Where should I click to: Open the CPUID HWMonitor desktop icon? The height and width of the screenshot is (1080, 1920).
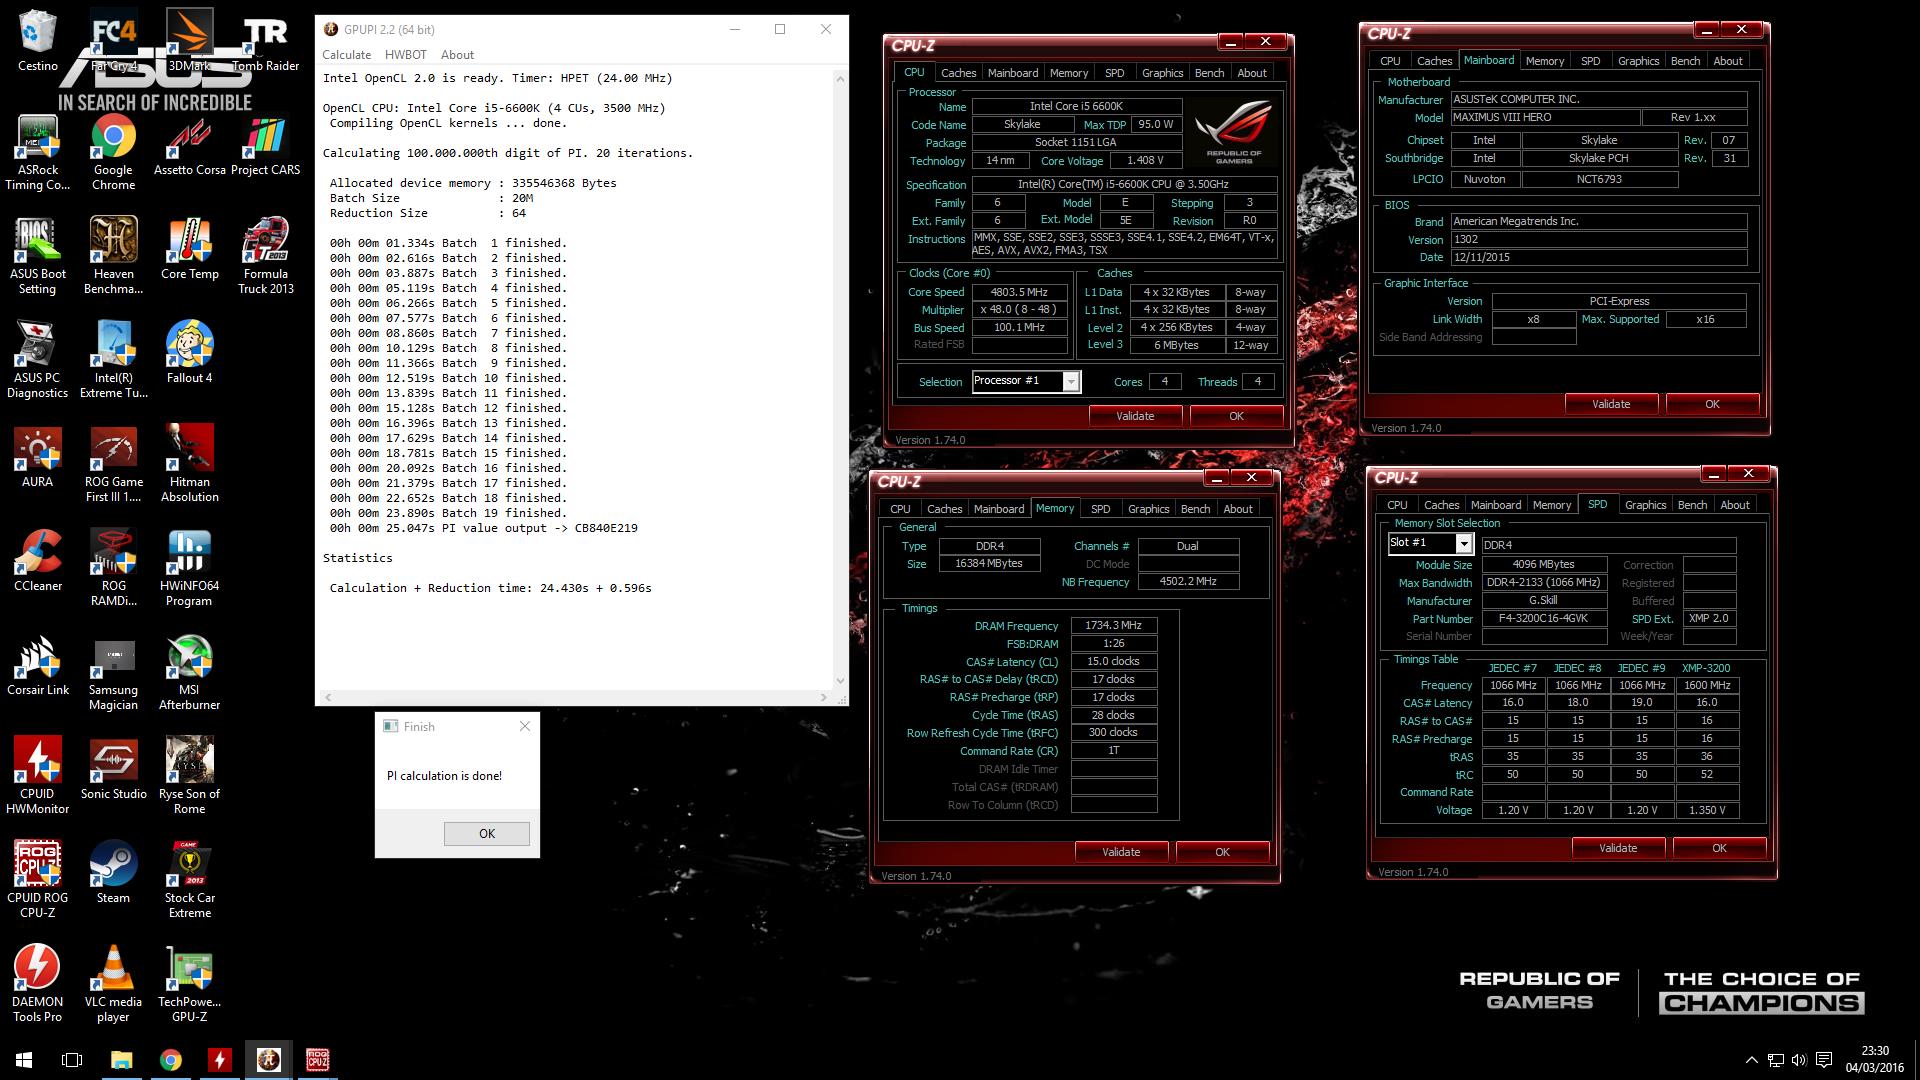pos(38,777)
